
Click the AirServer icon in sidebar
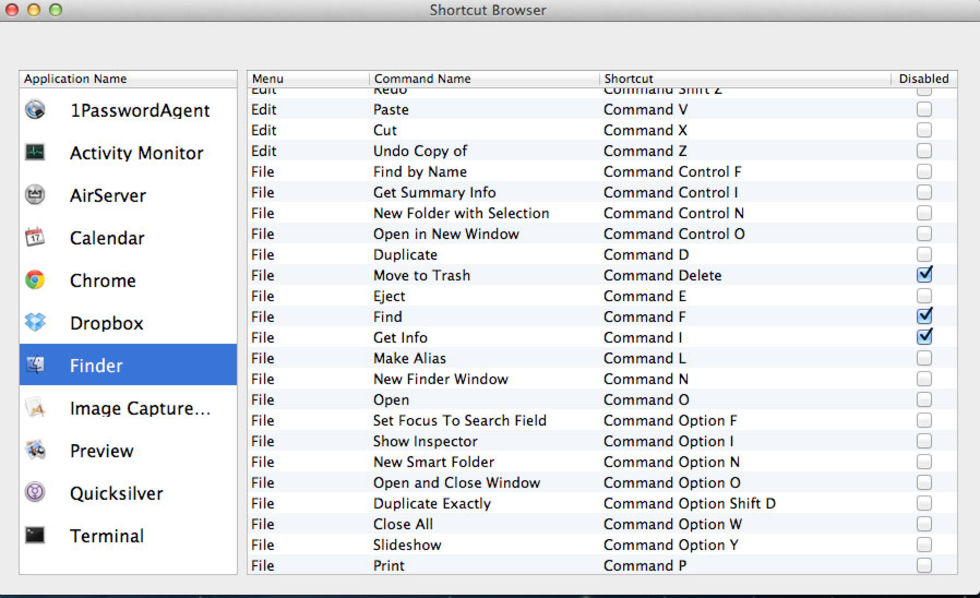coord(36,195)
